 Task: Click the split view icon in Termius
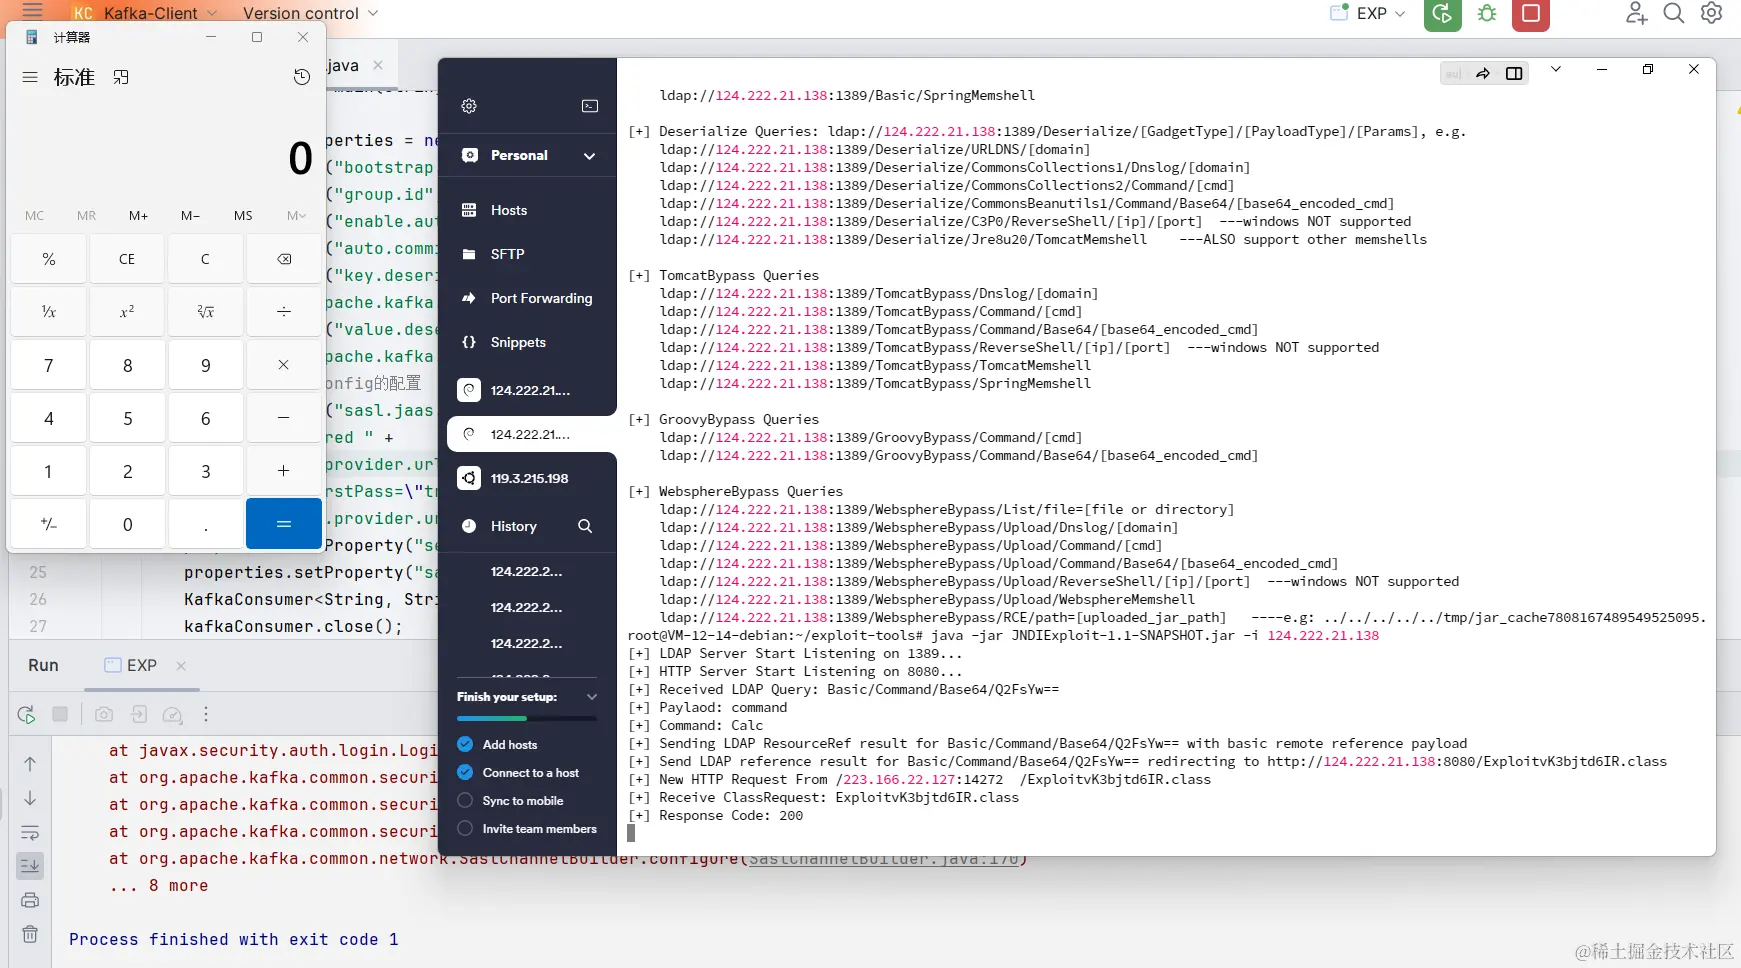[1514, 73]
